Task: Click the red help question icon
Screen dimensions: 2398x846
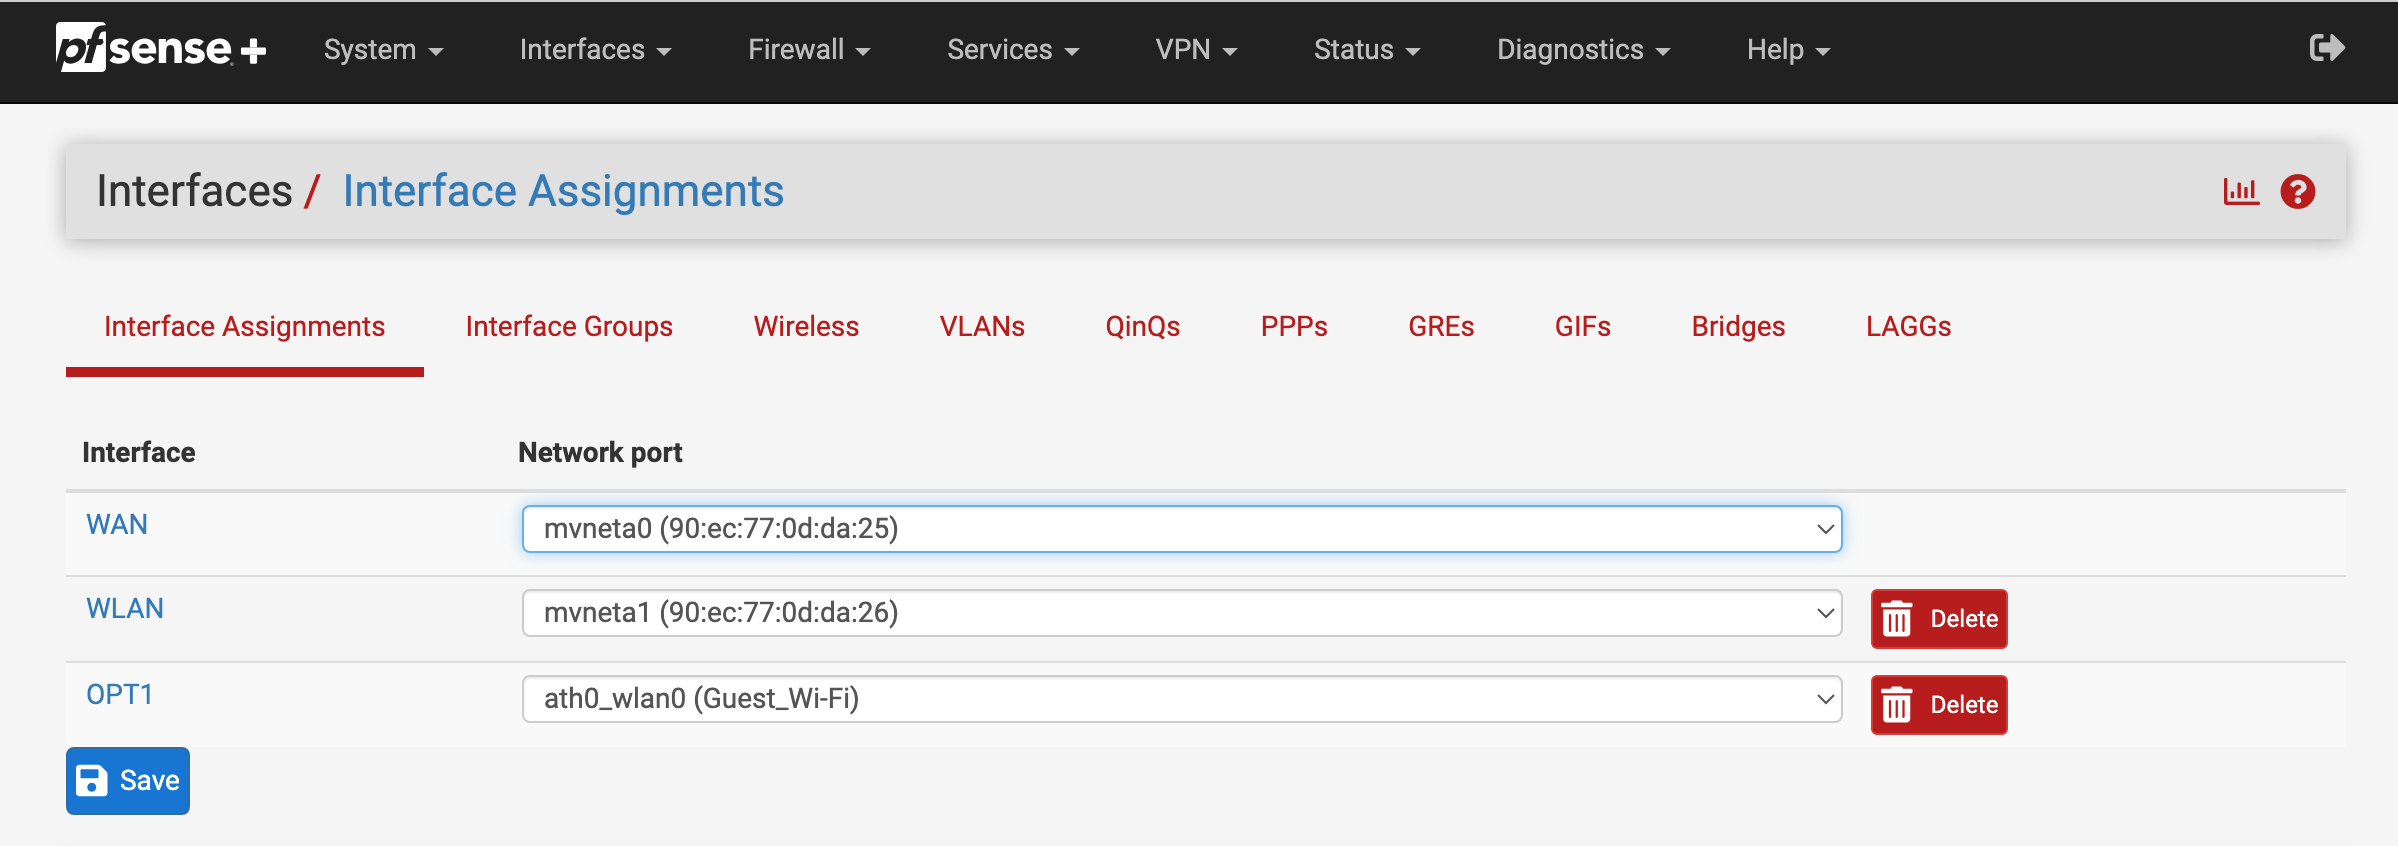Action: 2297,191
